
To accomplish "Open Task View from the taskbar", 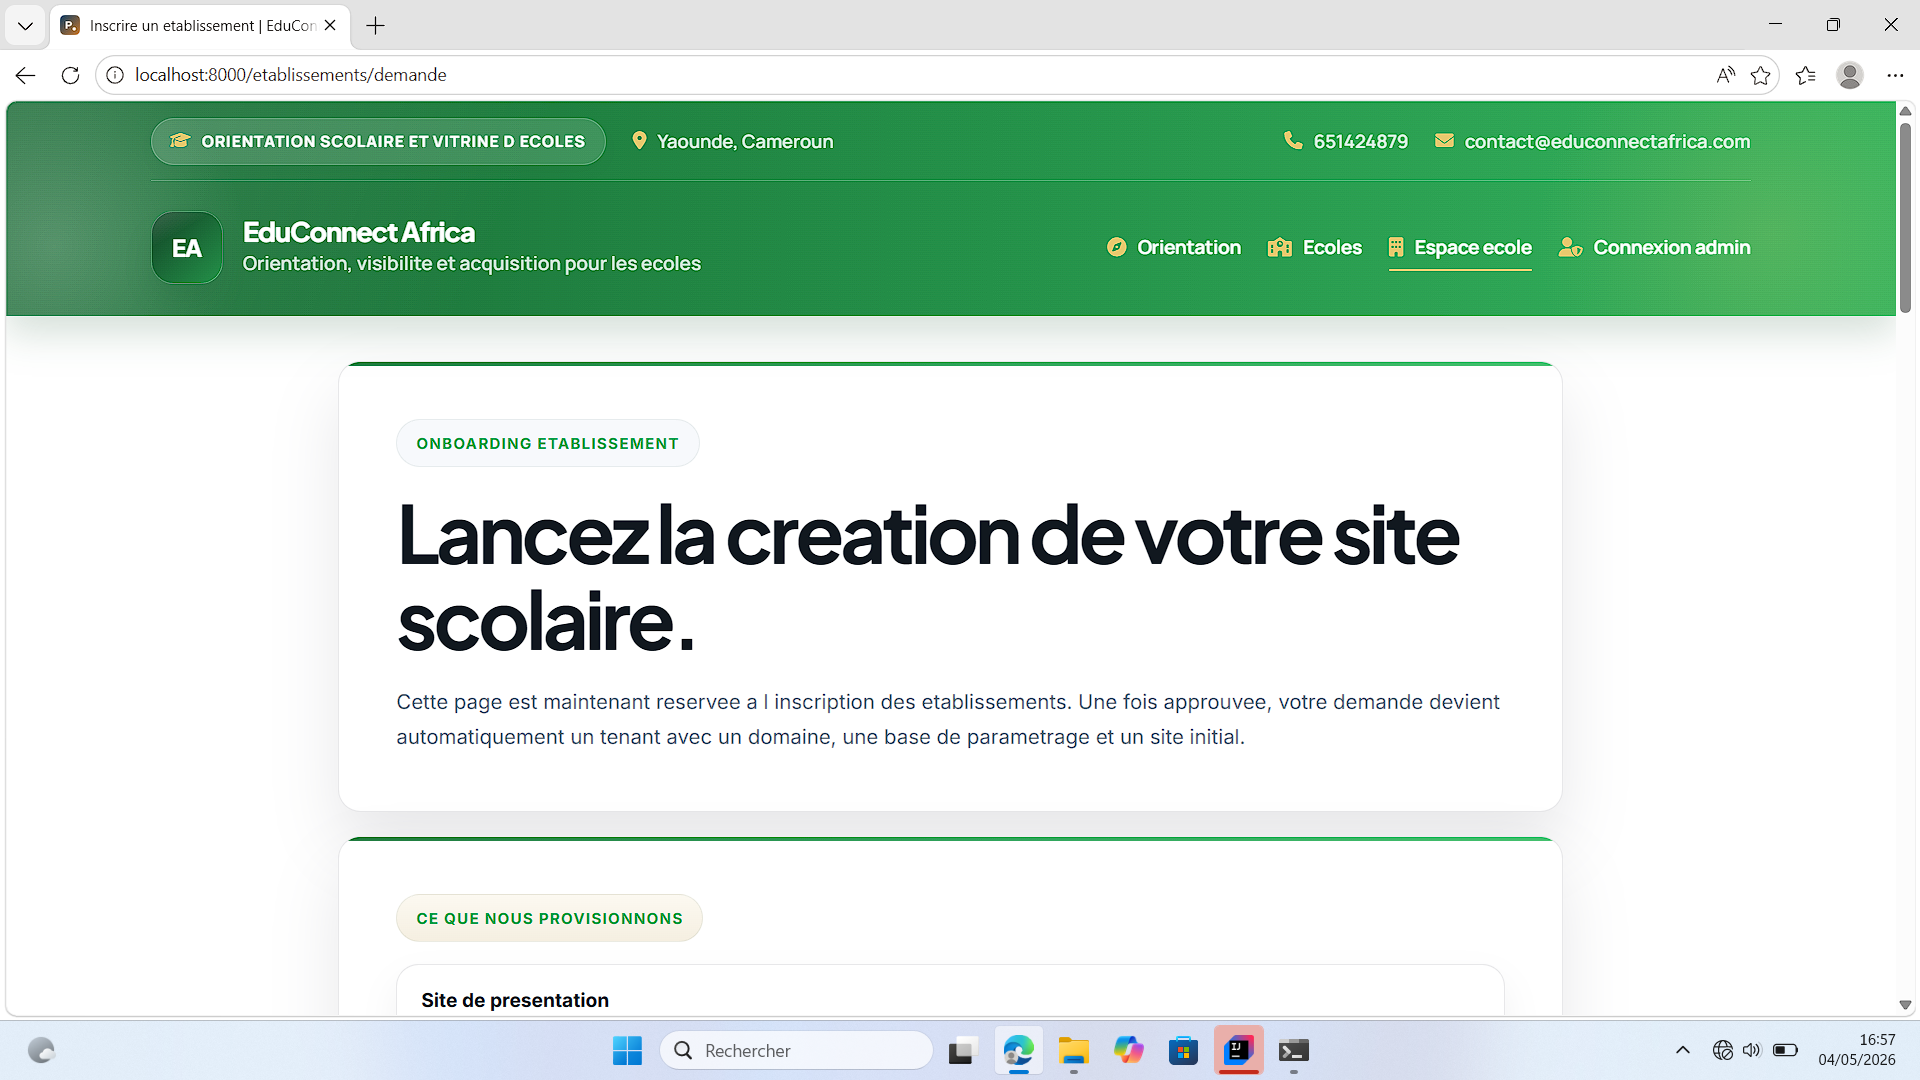I will 962,1051.
